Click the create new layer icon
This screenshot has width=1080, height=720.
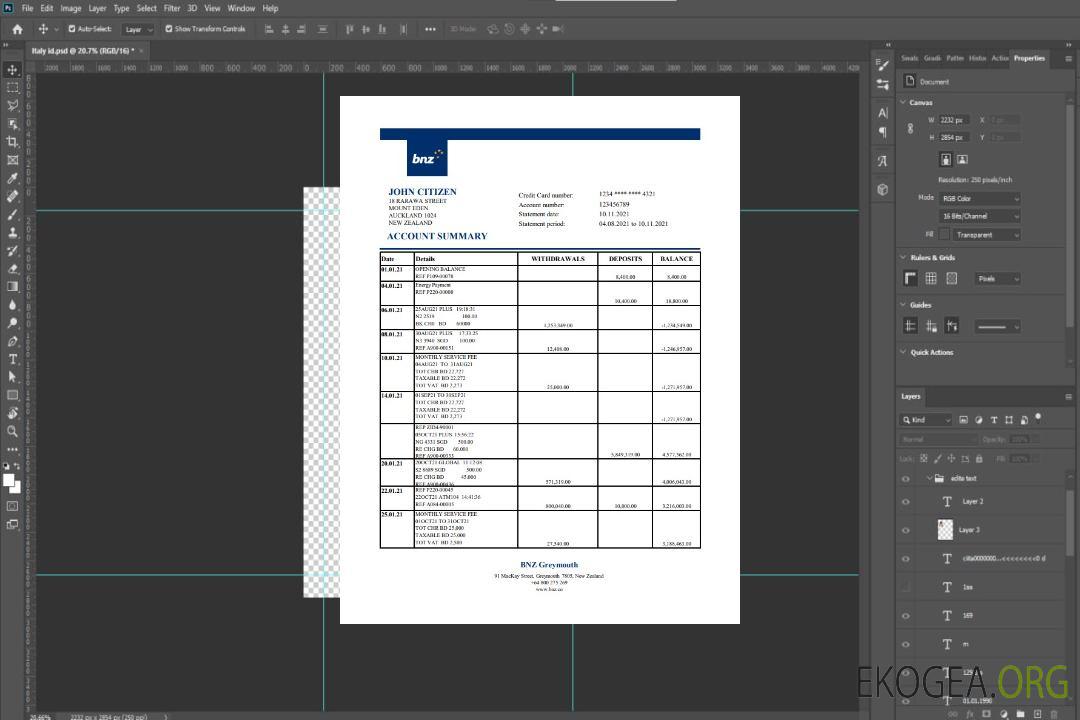click(1037, 714)
